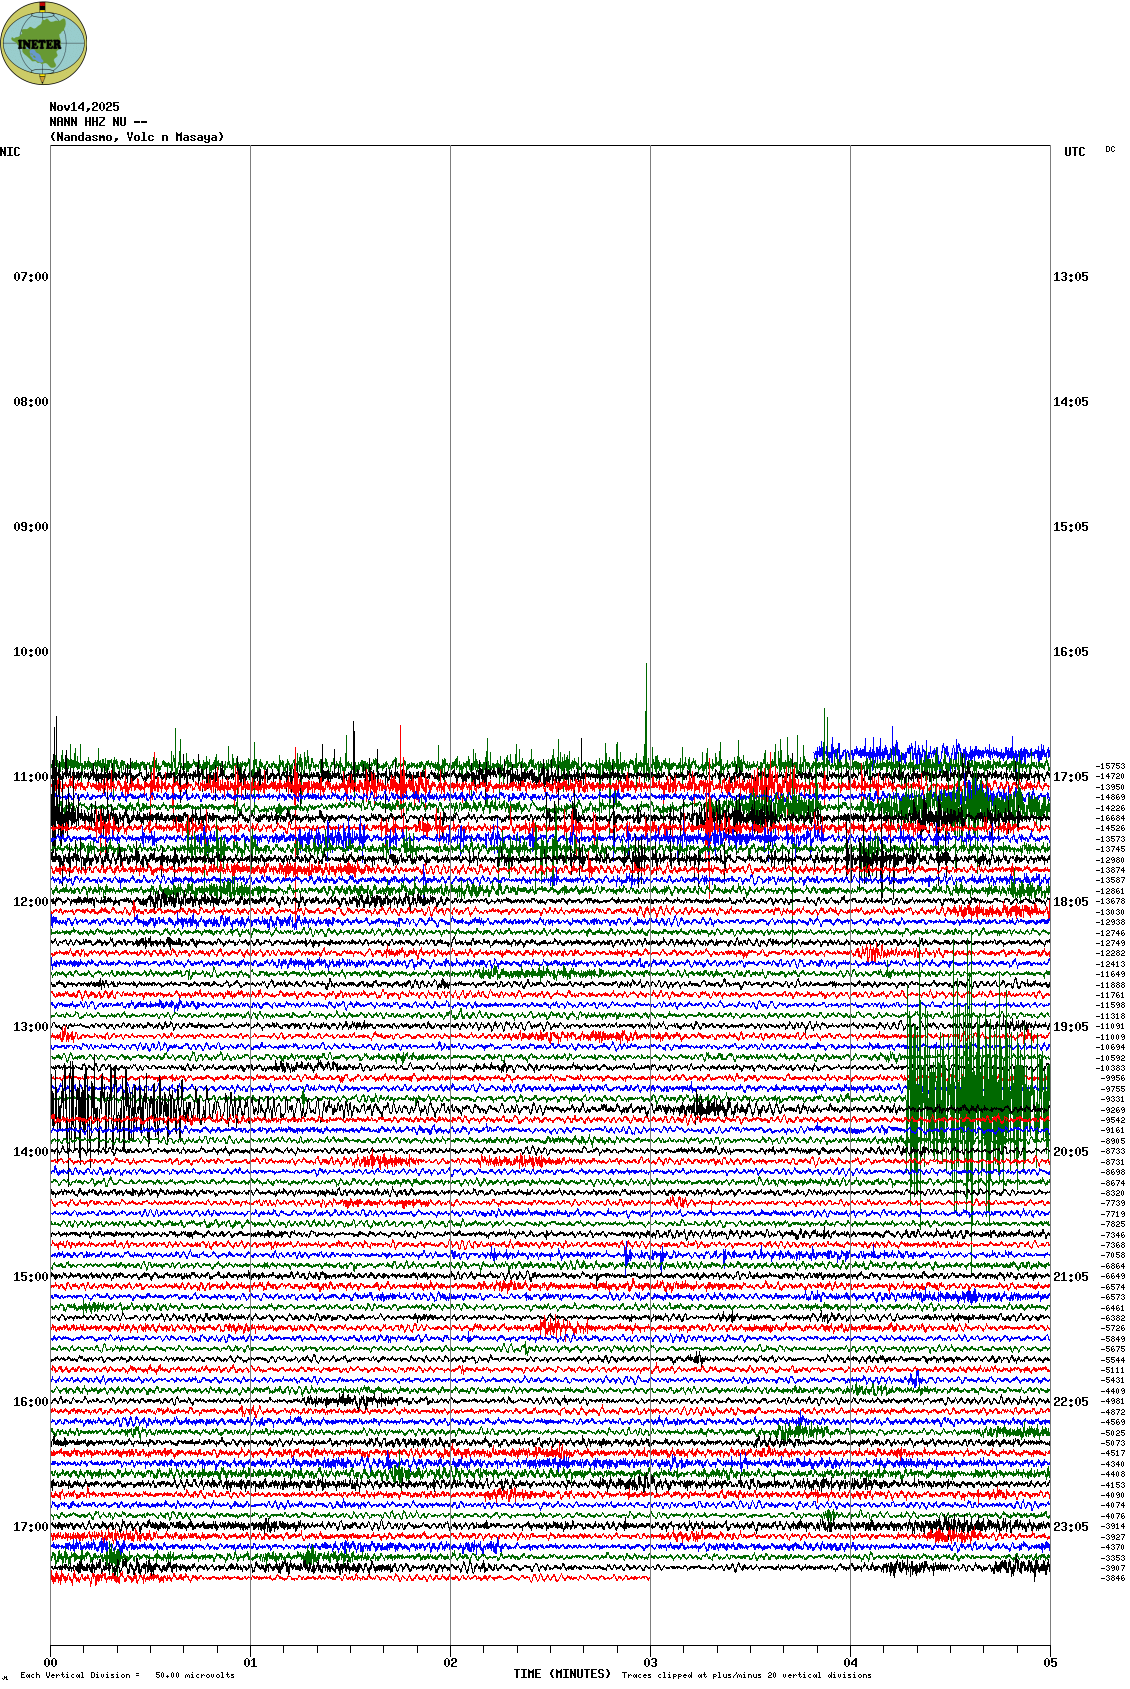Click the 14:00 local time label

pos(30,1152)
